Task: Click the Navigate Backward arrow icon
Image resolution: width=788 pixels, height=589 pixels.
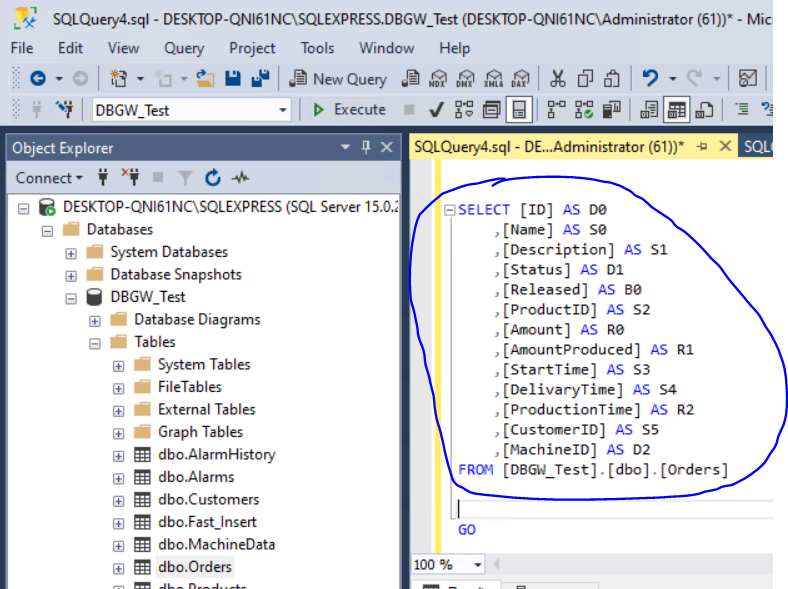Action: [x=38, y=78]
